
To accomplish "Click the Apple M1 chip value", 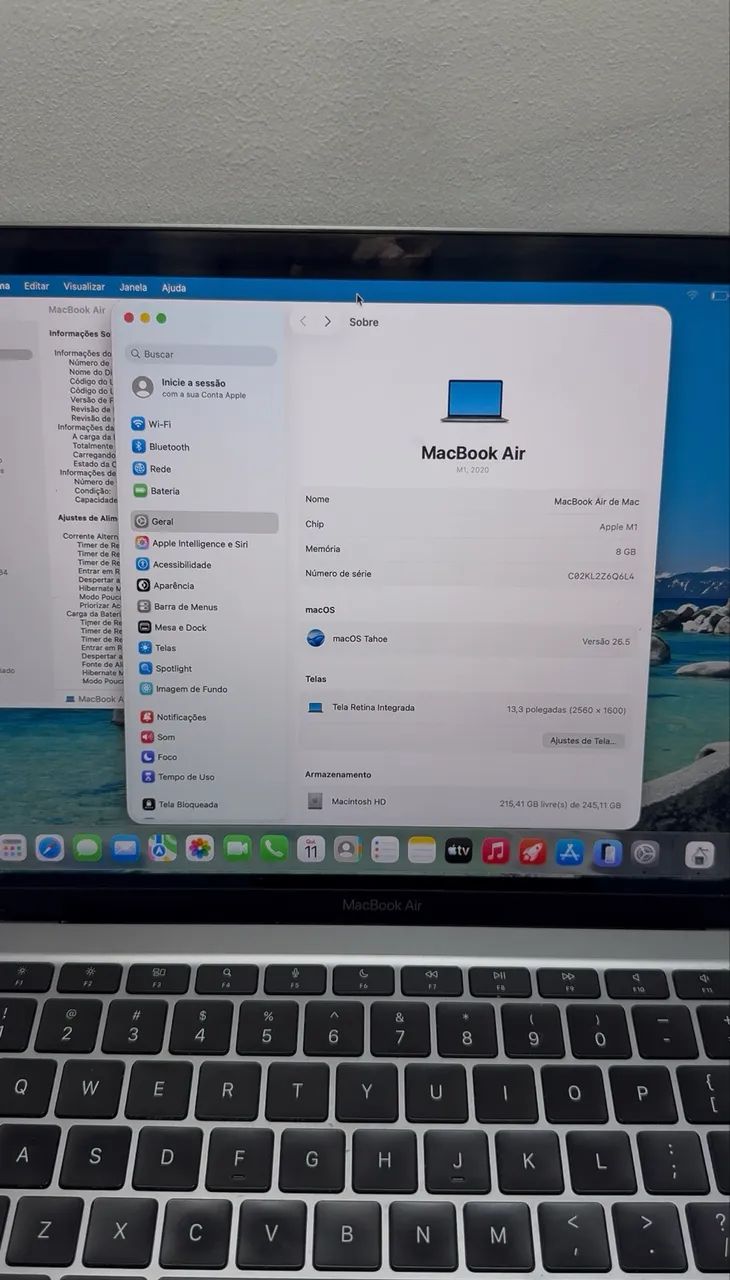I will pos(618,527).
